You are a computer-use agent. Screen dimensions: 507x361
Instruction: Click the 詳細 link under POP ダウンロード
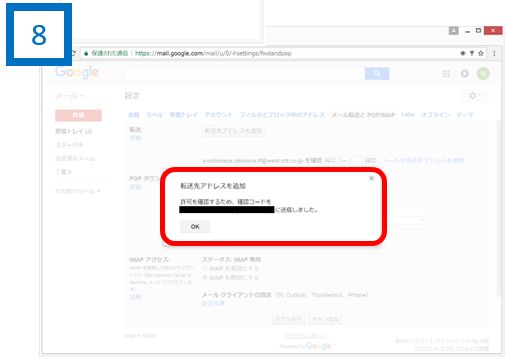pos(135,187)
